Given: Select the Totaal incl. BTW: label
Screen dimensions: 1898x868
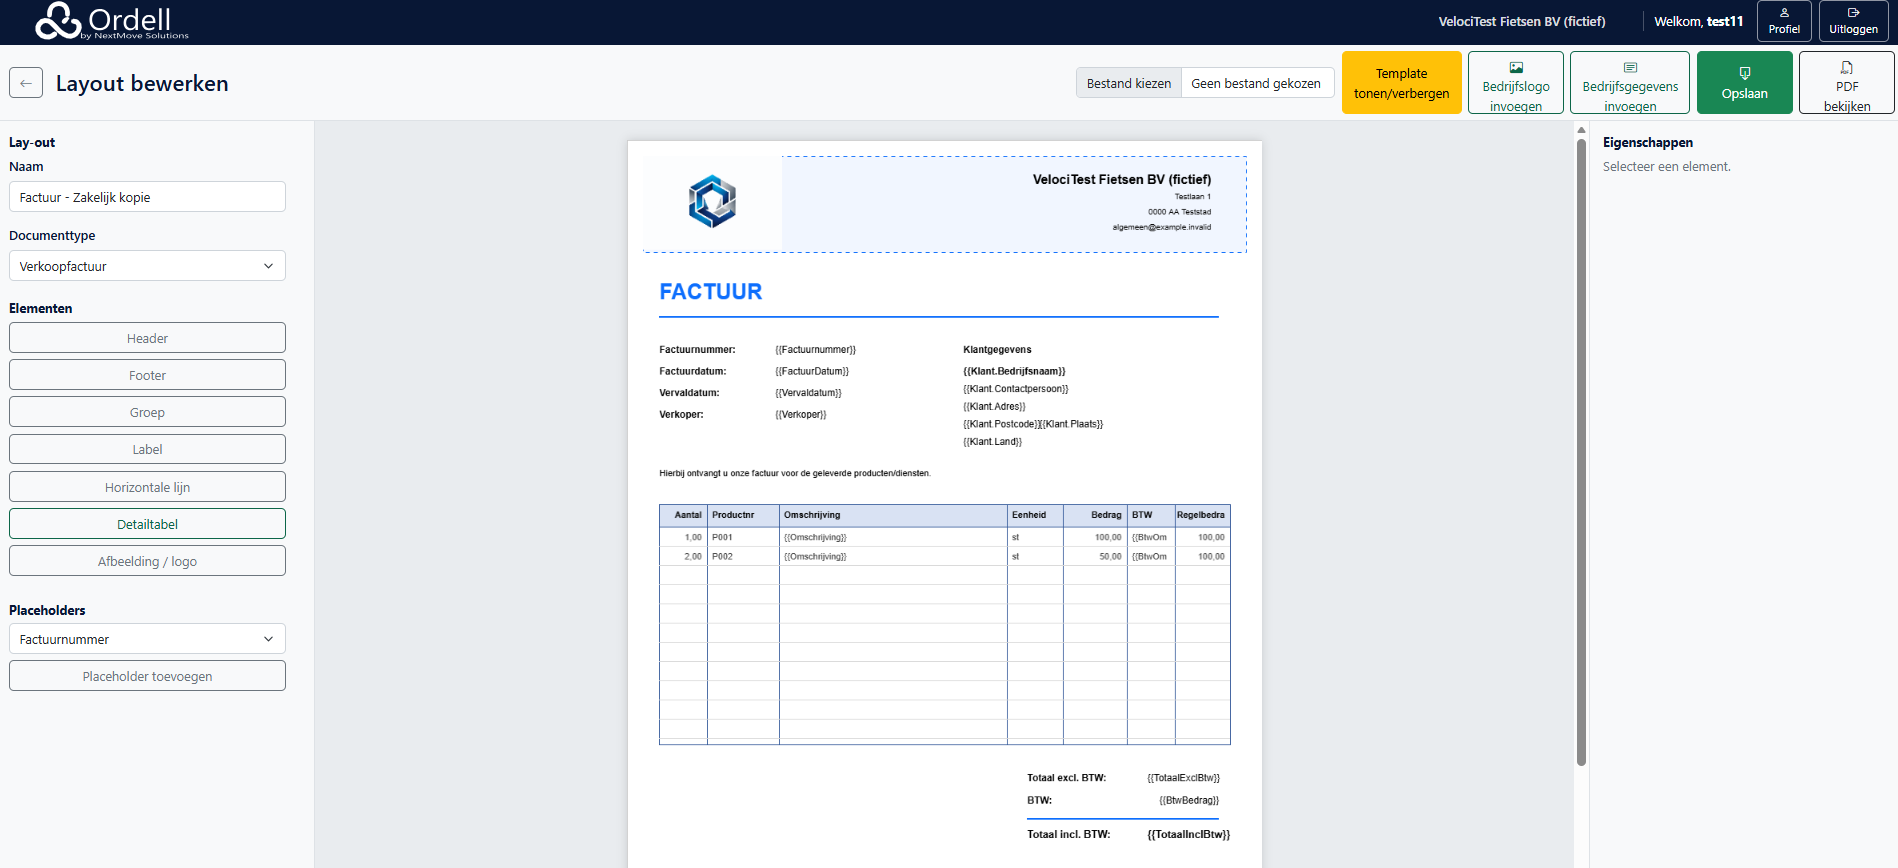Looking at the screenshot, I should (x=1068, y=834).
